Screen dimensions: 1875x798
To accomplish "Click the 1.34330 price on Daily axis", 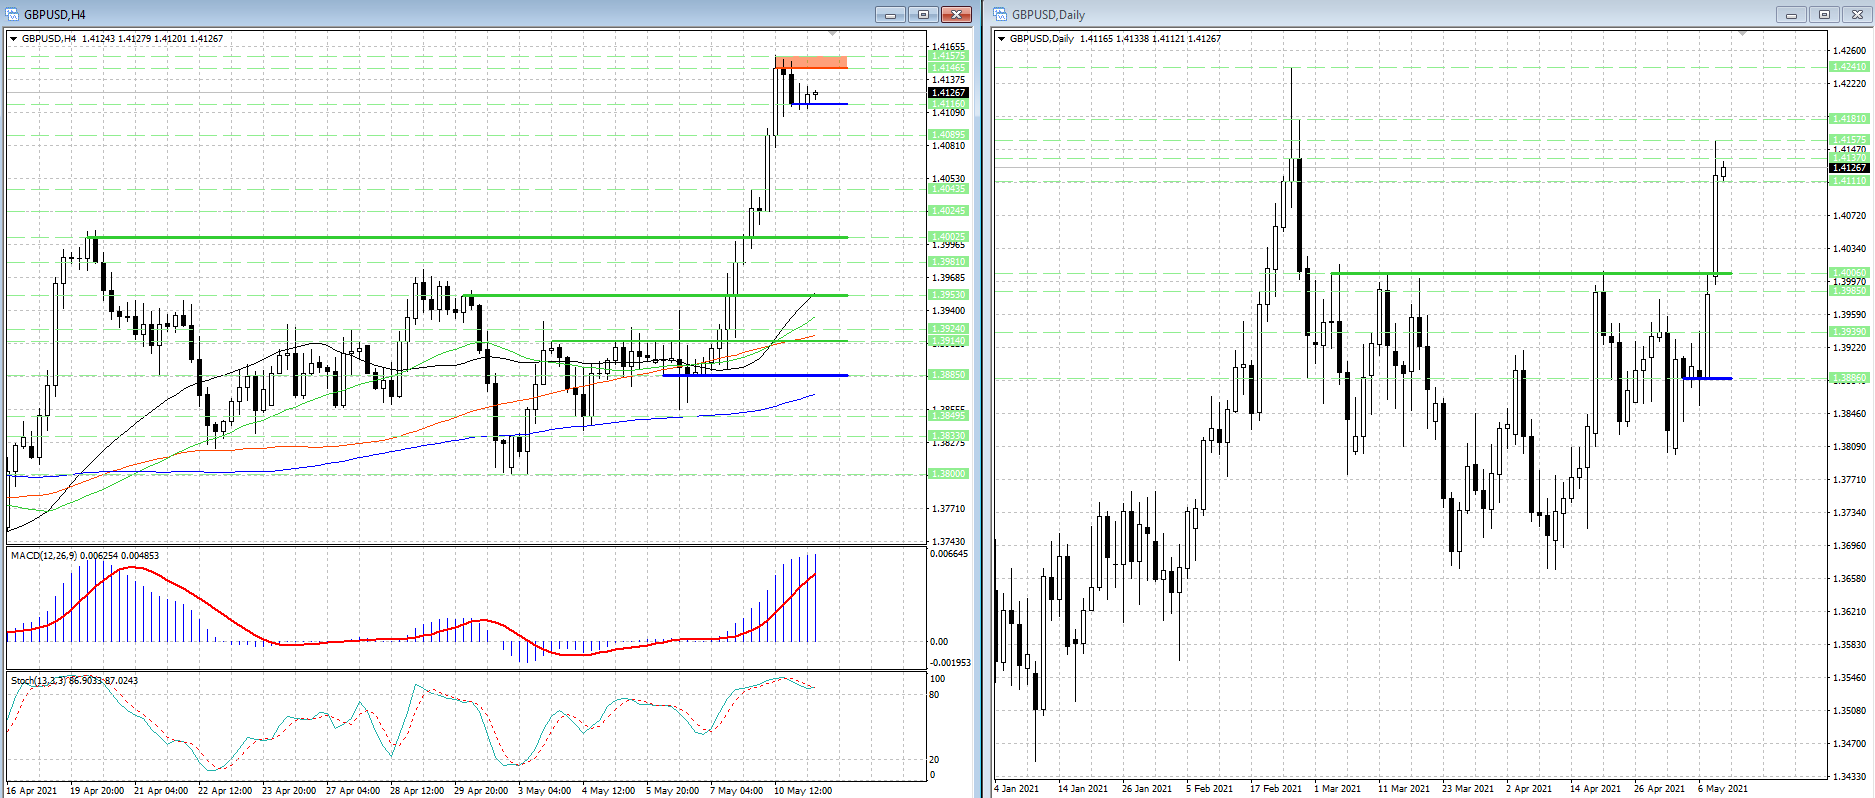I will coord(1849,777).
